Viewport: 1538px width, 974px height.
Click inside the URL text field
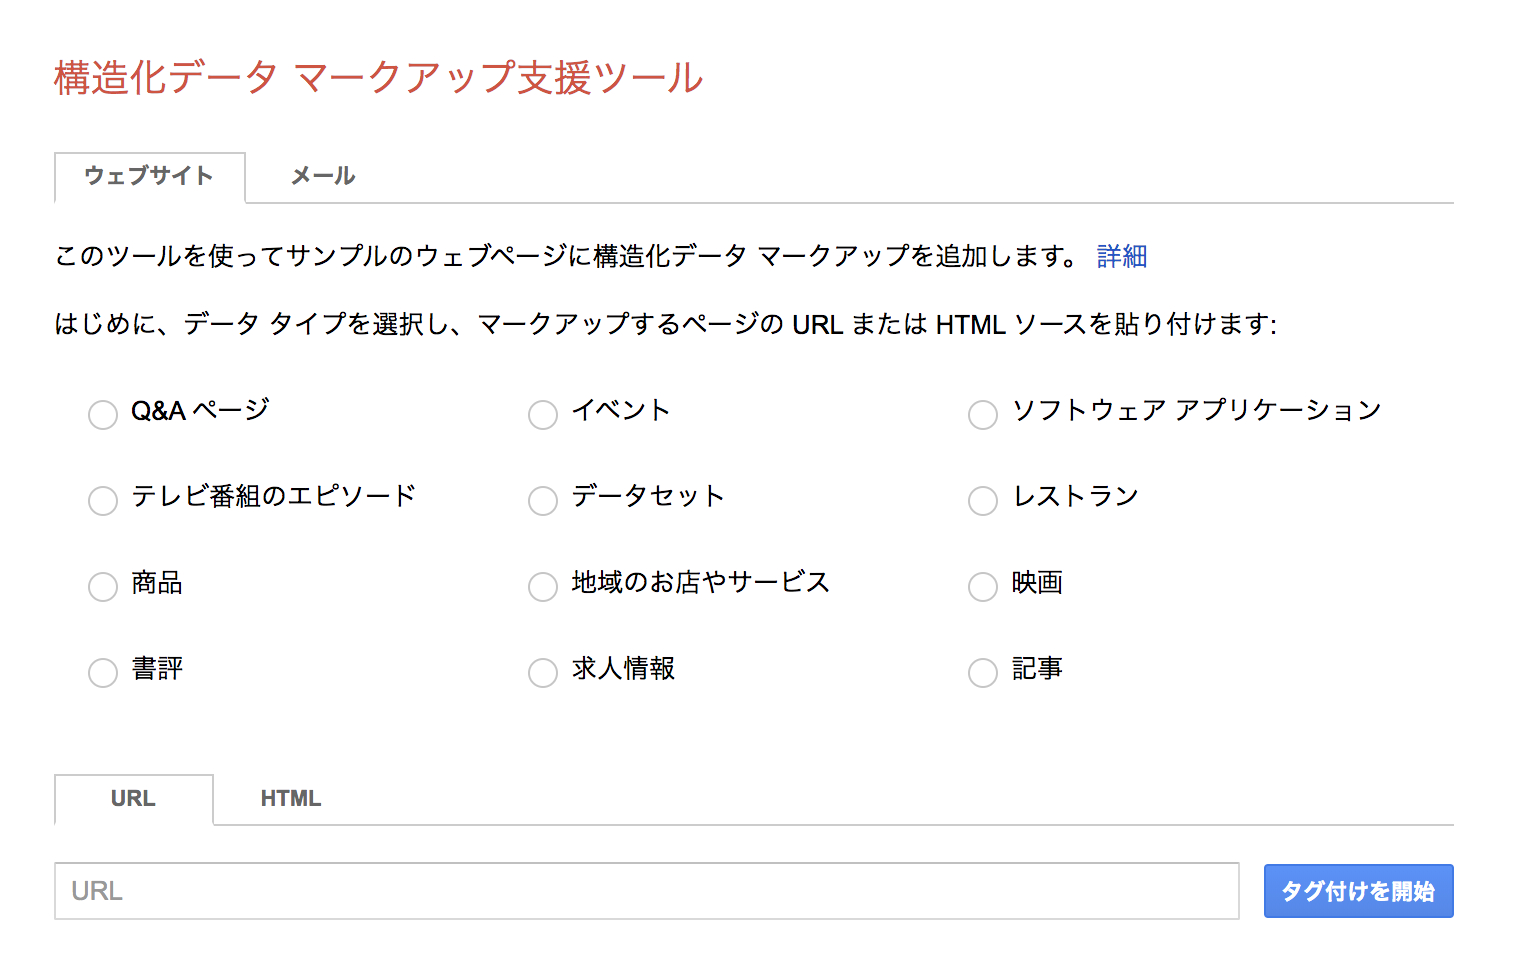pos(646,891)
